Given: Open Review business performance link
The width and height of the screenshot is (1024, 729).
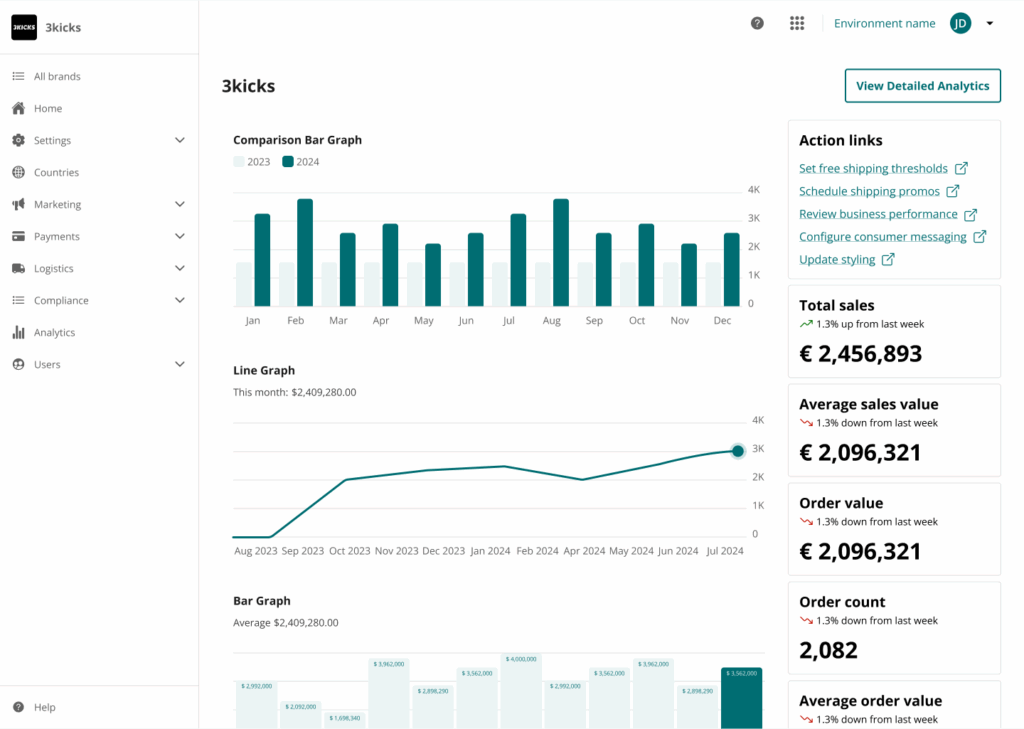Looking at the screenshot, I should (x=878, y=214).
